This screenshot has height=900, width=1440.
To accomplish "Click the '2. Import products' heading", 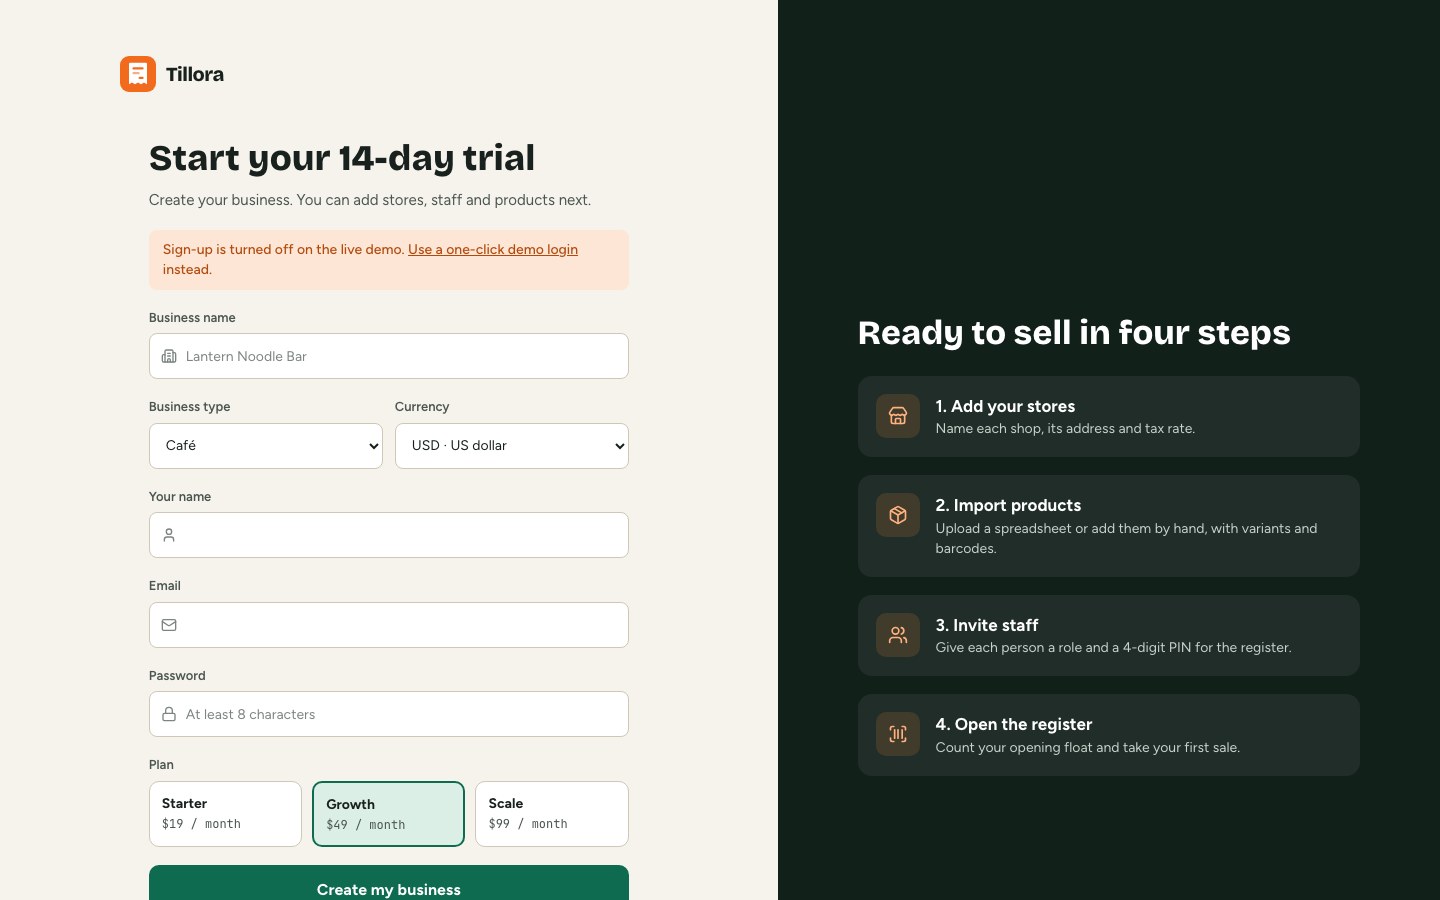I will (x=1008, y=505).
